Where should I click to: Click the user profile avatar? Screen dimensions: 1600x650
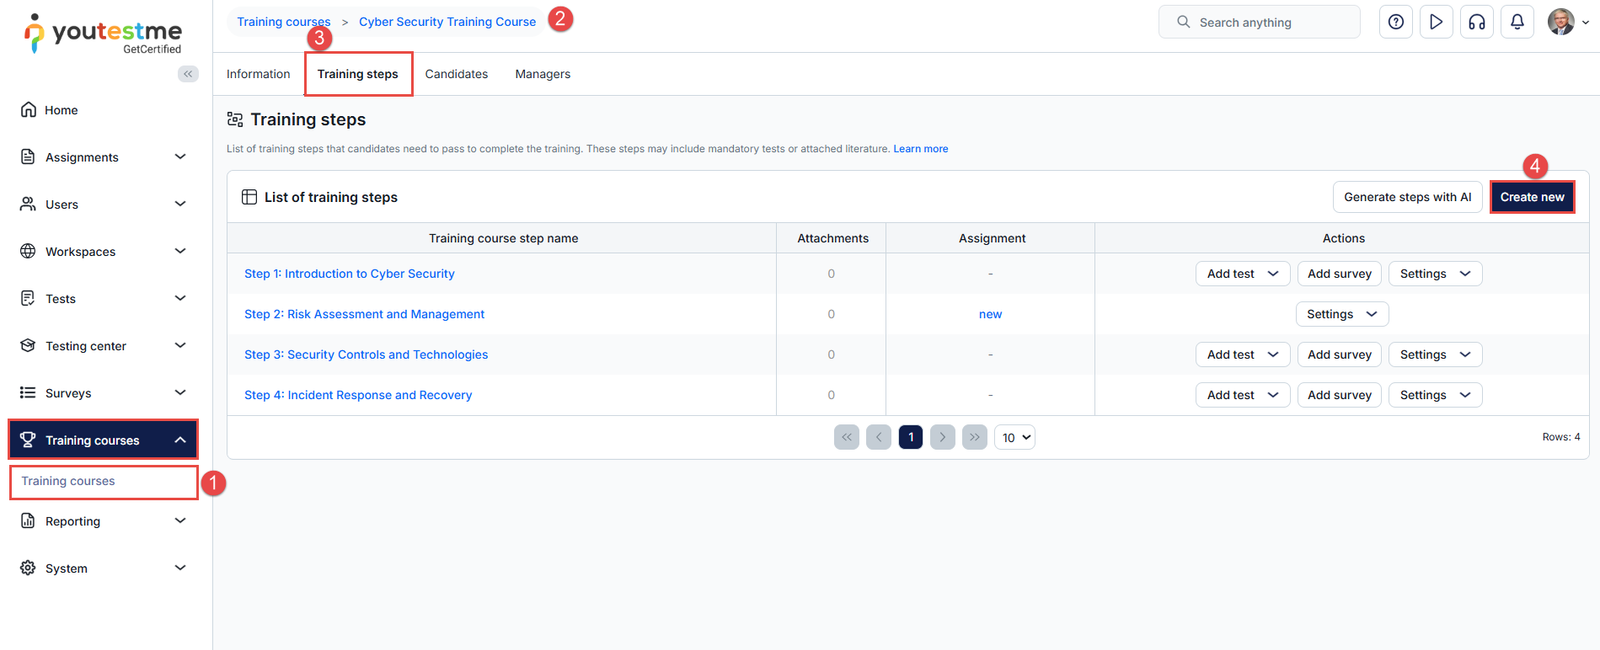tap(1560, 22)
